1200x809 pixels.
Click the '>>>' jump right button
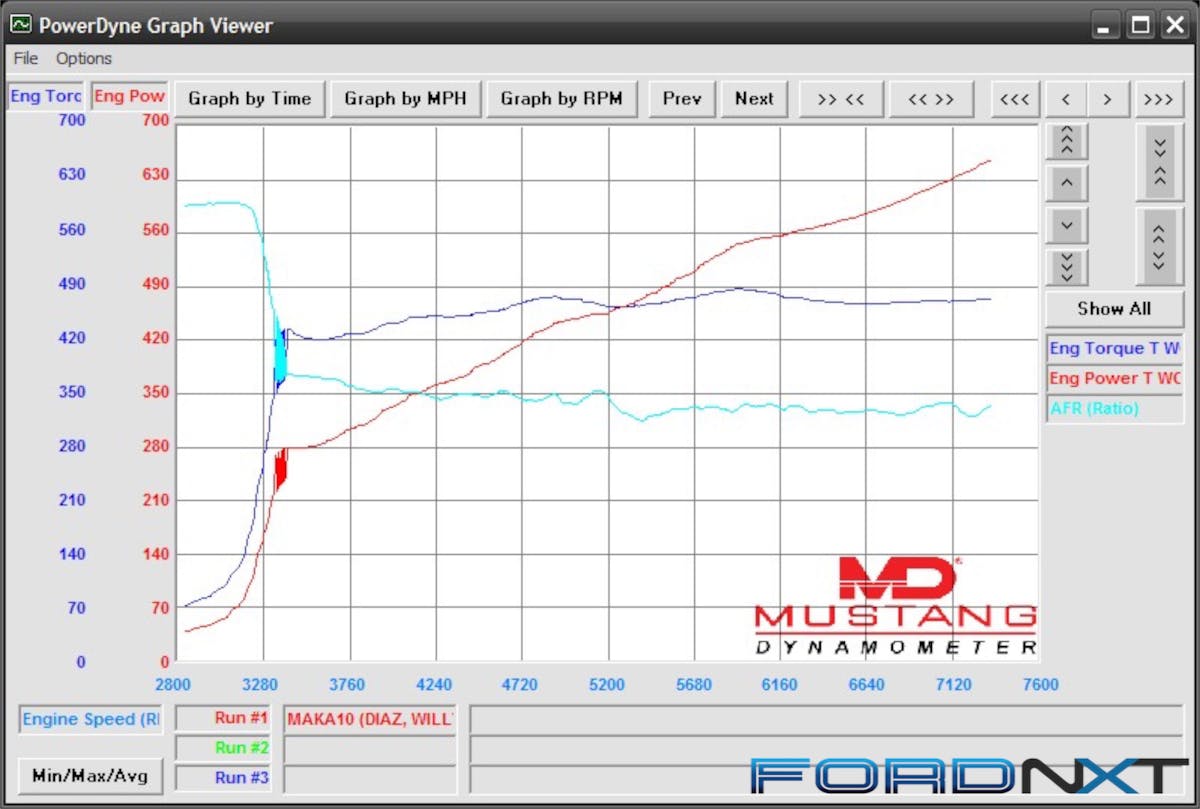tap(1158, 99)
